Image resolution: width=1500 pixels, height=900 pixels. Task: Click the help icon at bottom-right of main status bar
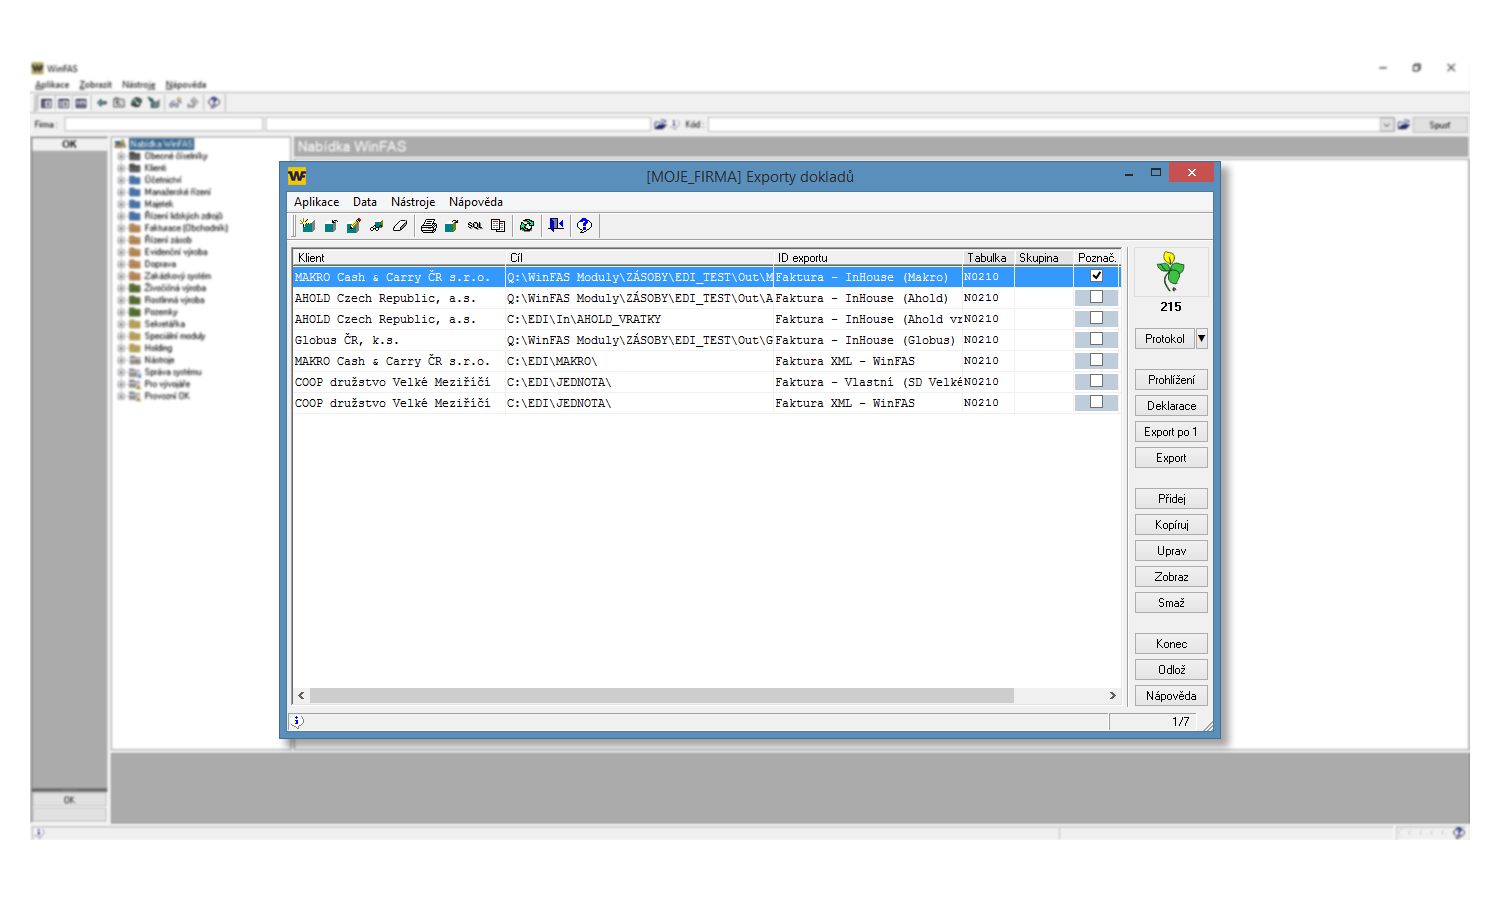tap(1460, 832)
